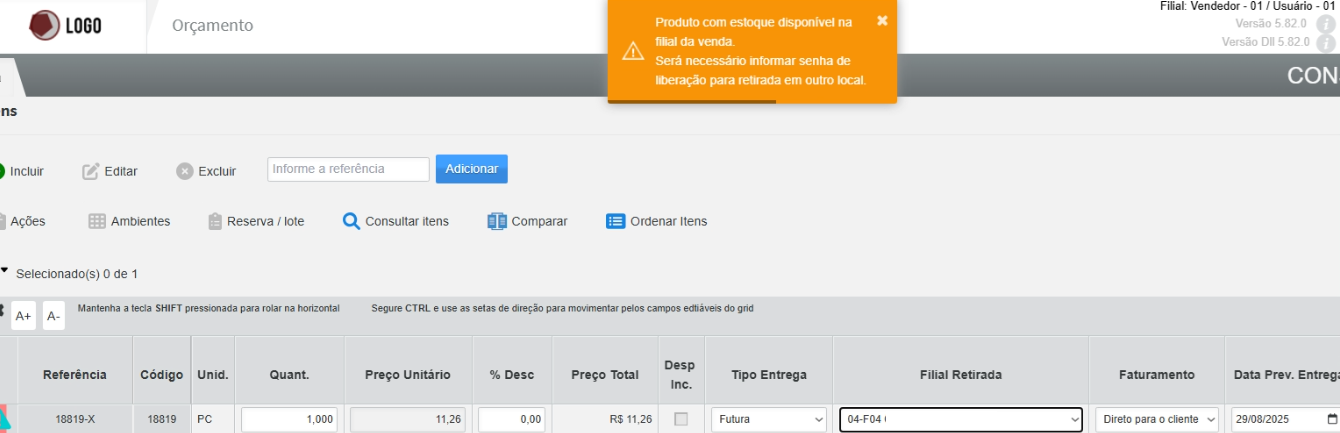Click the Comparar columns icon

497,221
